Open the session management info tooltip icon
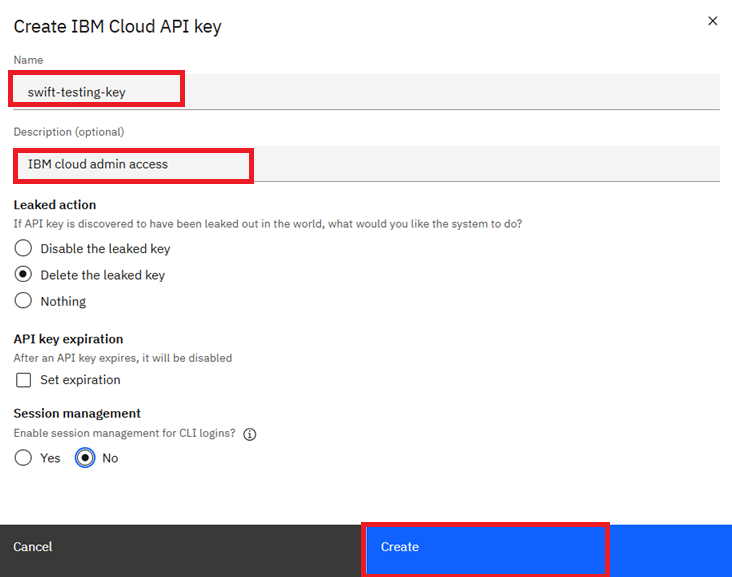 point(250,434)
